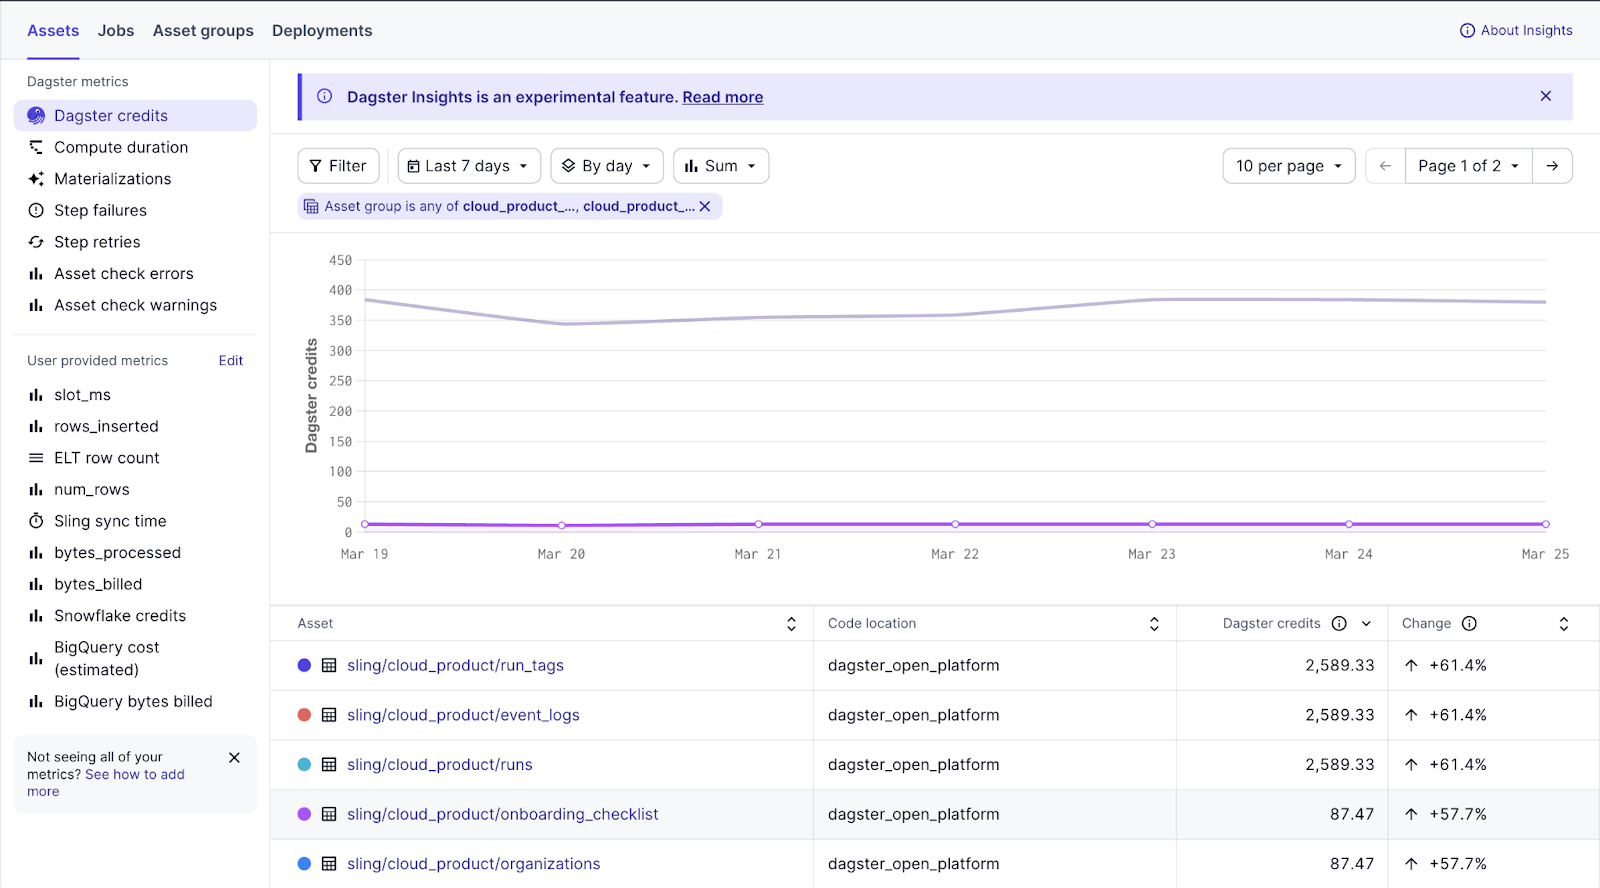Close the 'Not seeing all of your metrics' notice
Viewport: 1600px width, 888px height.
click(x=234, y=758)
